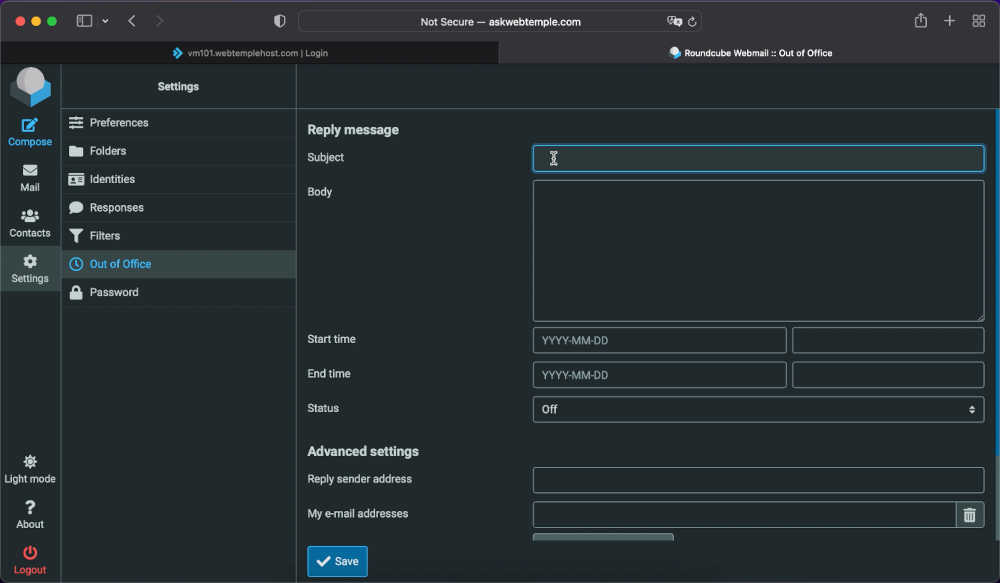This screenshot has height=583, width=1000.
Task: Select Roundcube Webmail Out of Office tab
Action: pos(749,53)
